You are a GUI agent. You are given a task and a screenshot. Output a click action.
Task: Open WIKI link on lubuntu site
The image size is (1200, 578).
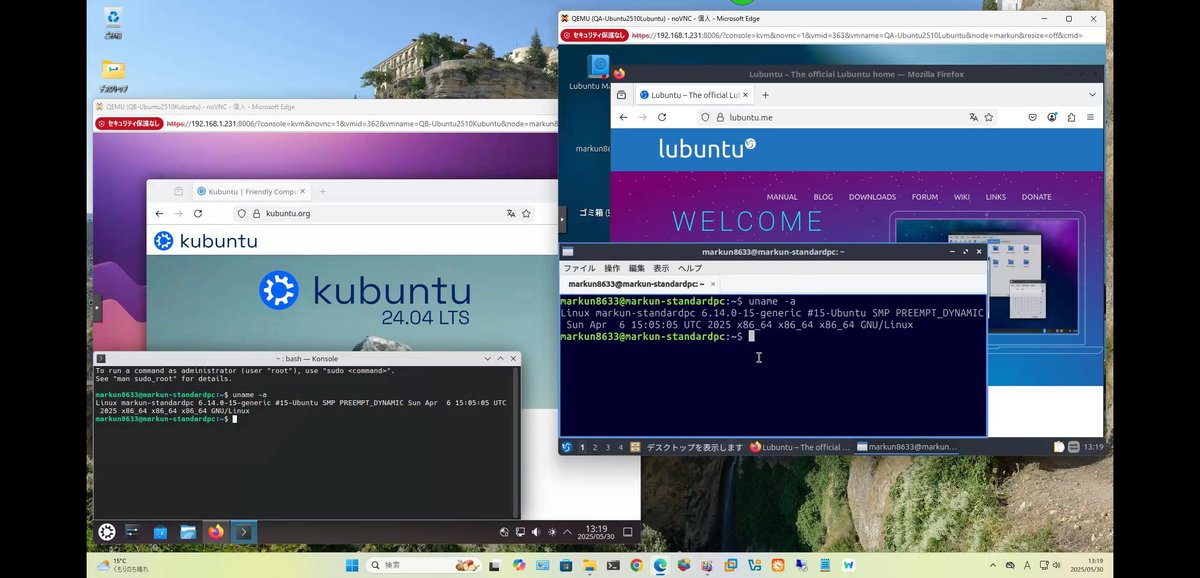tap(962, 197)
